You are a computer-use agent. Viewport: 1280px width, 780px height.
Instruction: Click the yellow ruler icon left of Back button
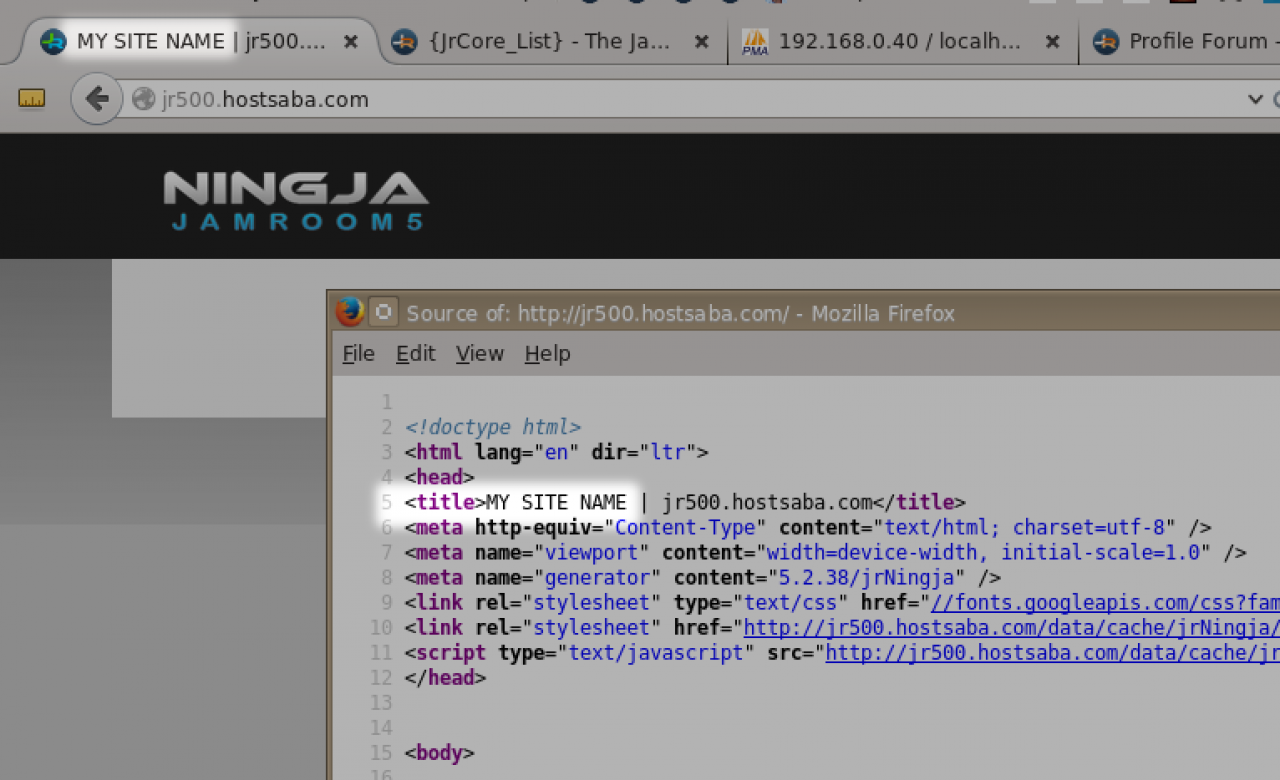point(32,98)
